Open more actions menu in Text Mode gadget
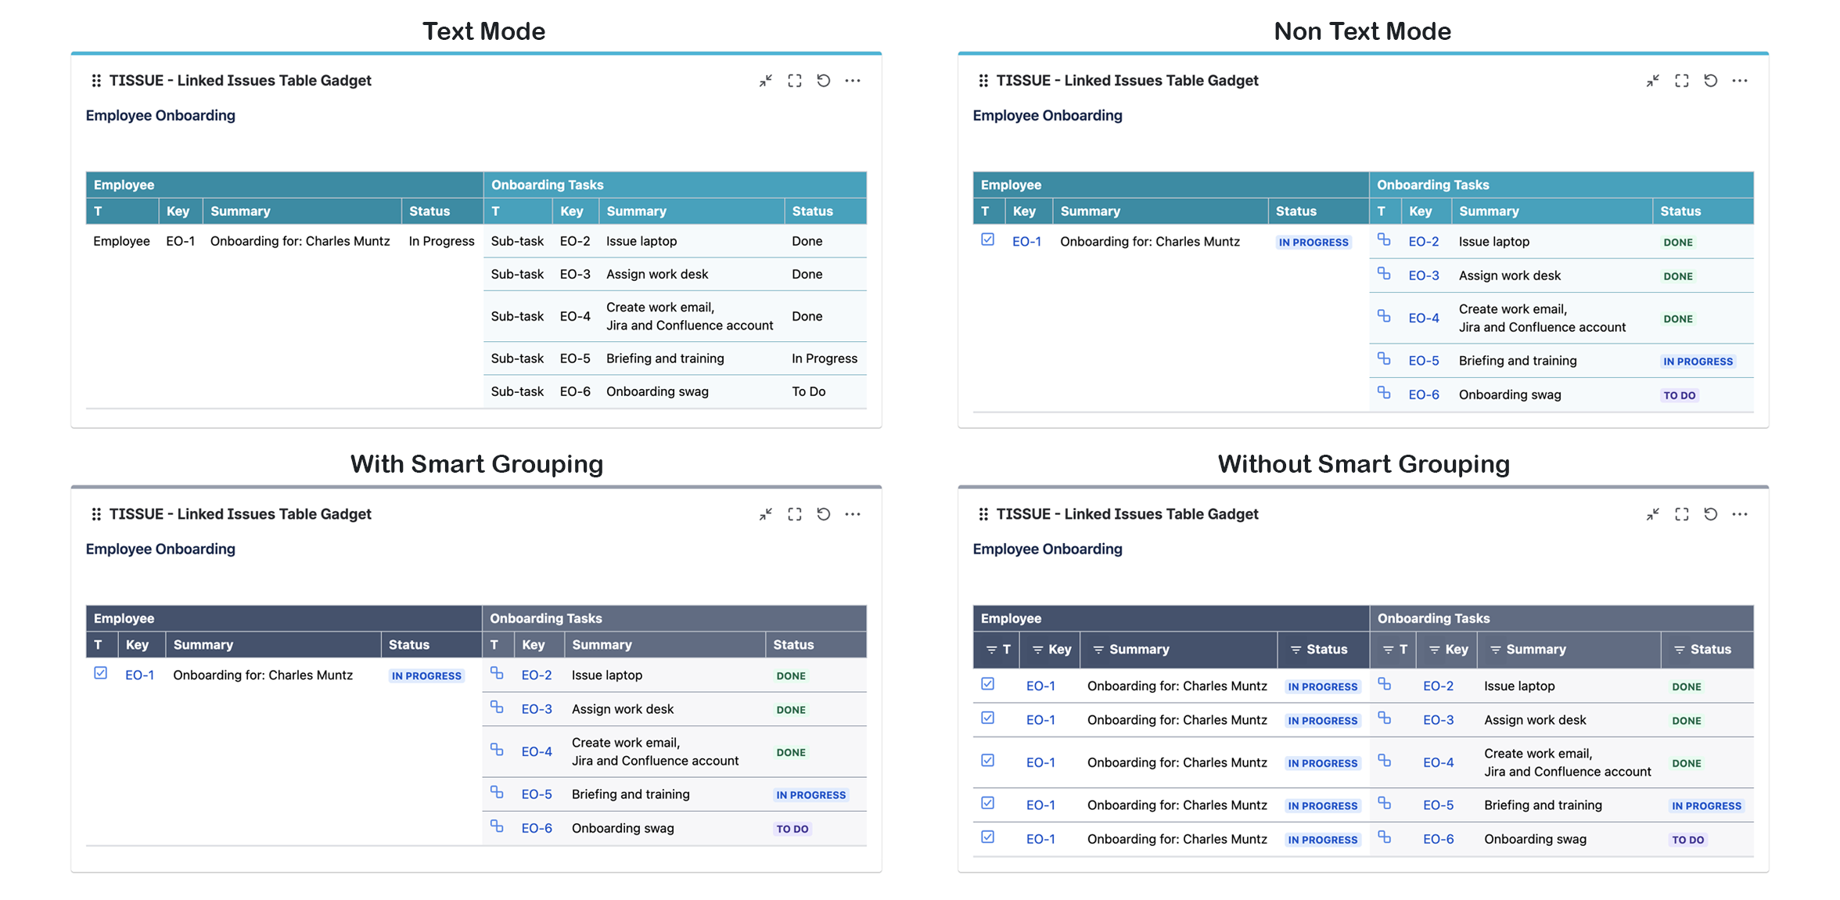The height and width of the screenshot is (900, 1840). [852, 81]
